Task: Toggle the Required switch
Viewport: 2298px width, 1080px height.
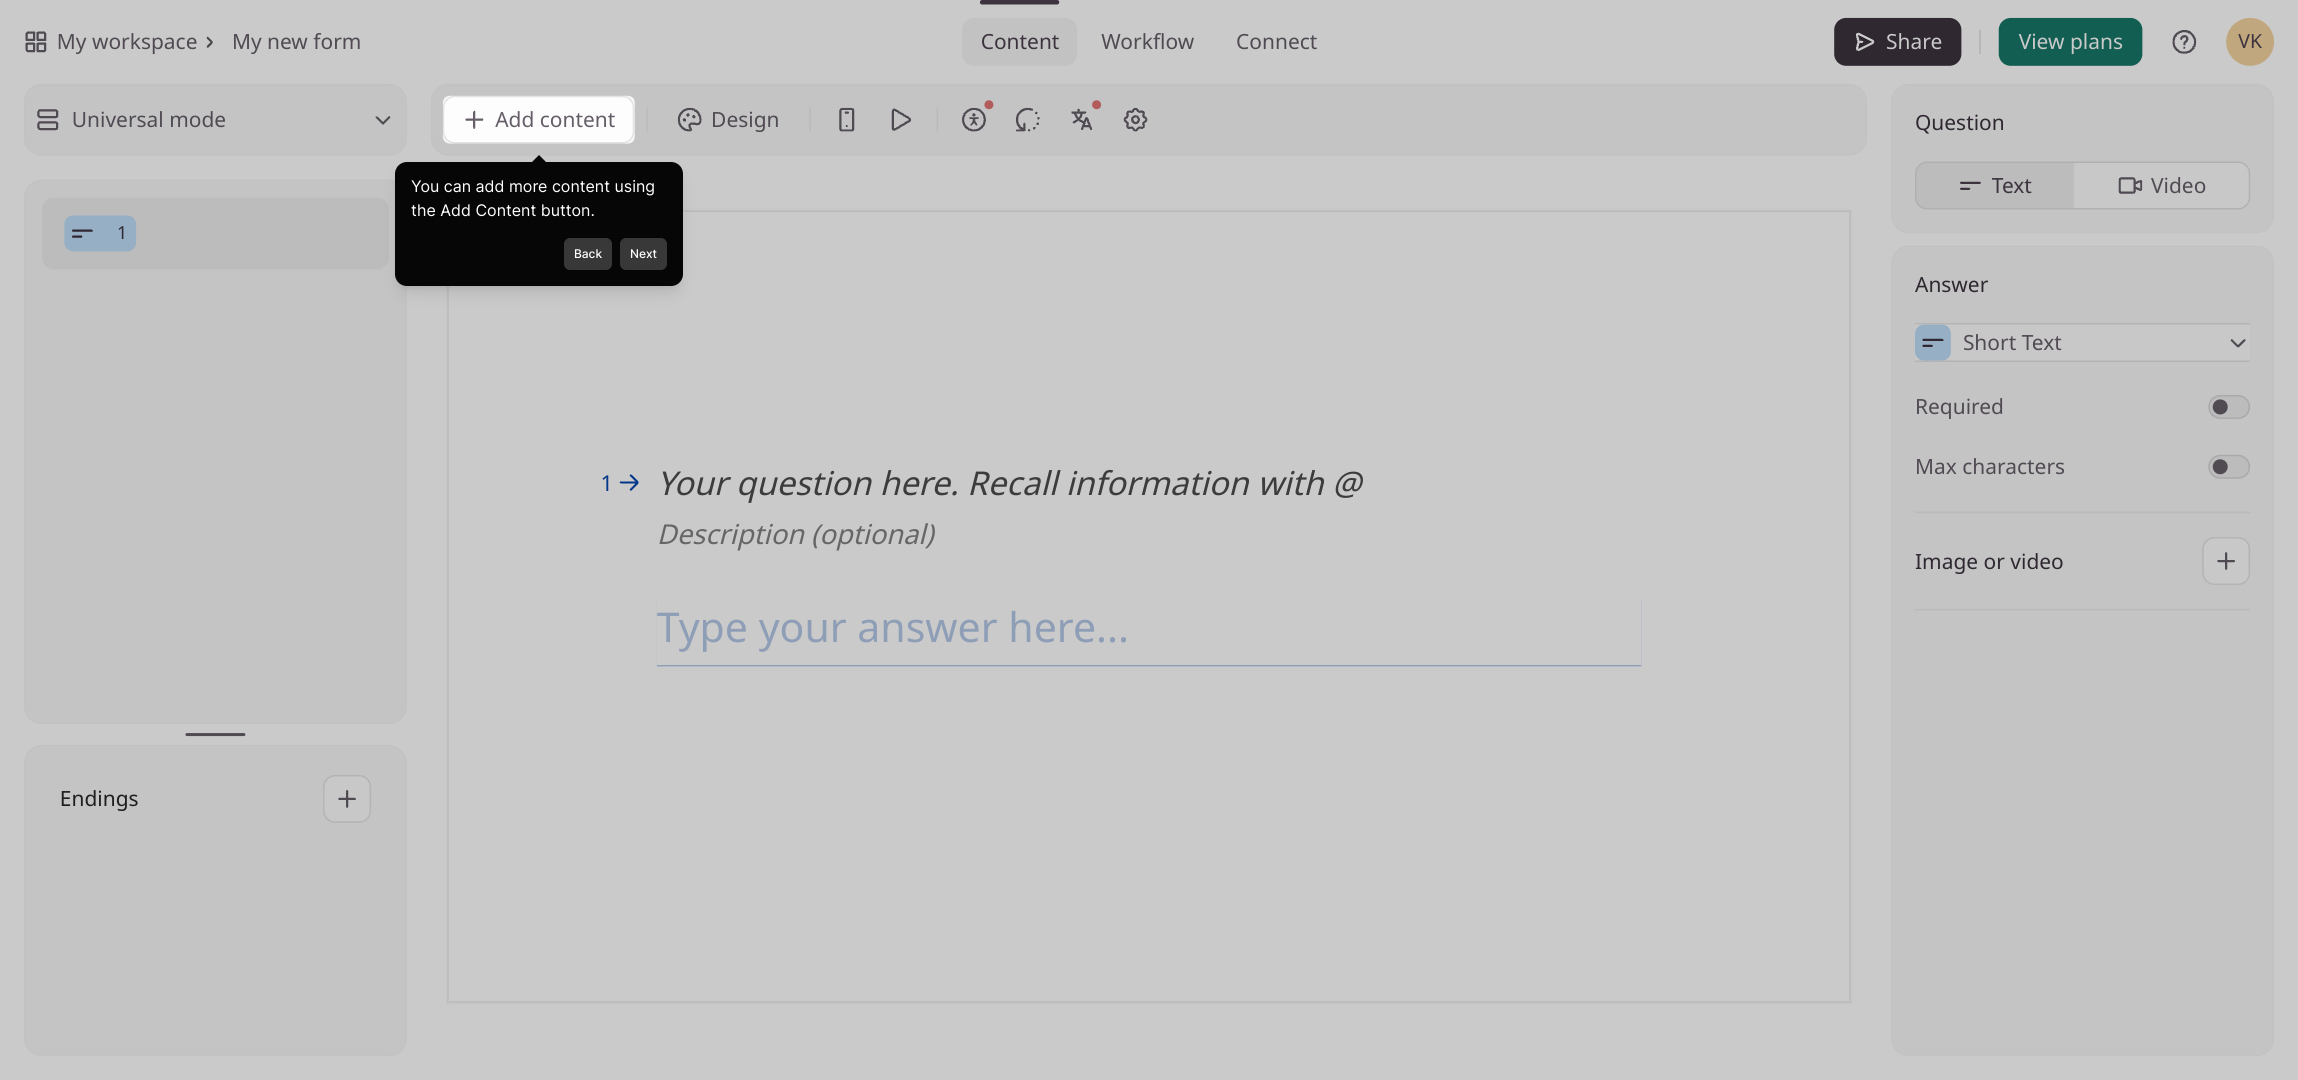Action: coord(2229,407)
